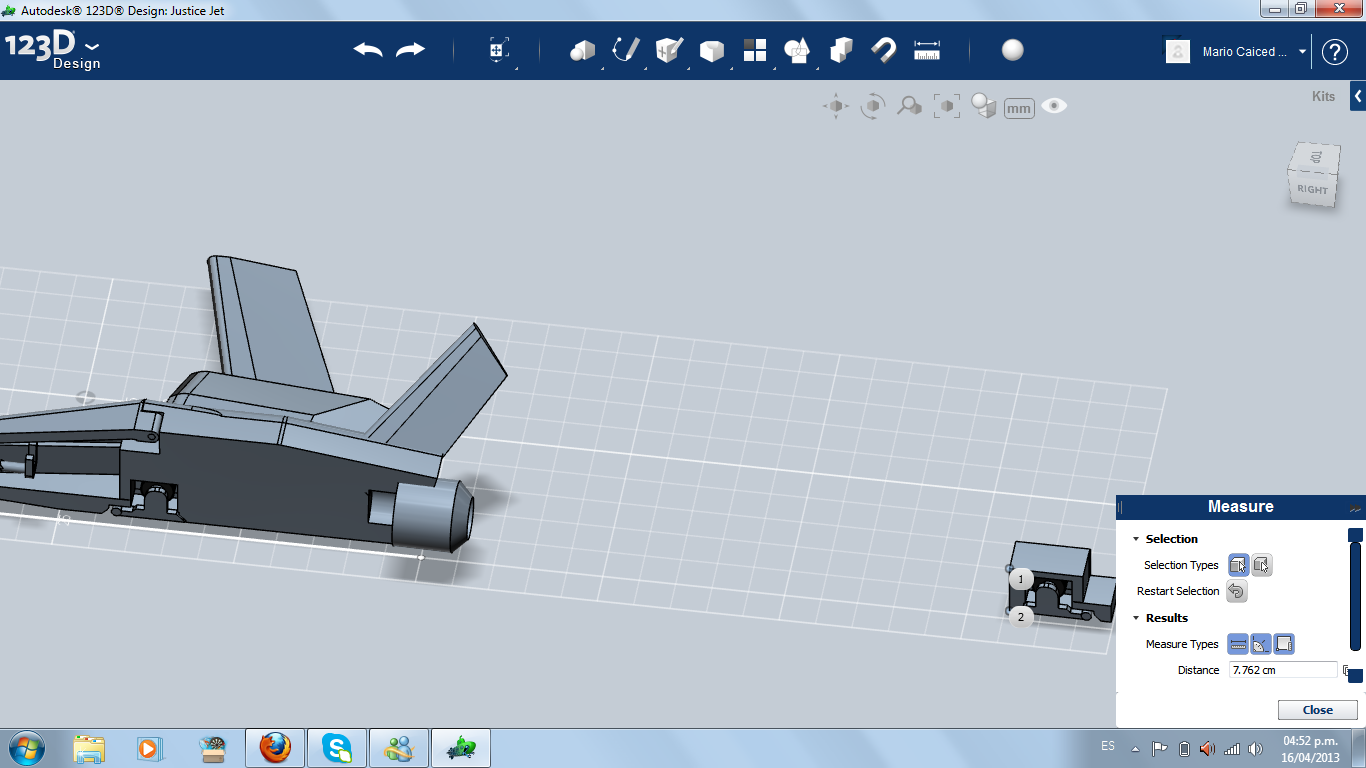The image size is (1366, 768).
Task: Click measurement point marker 2
Action: point(1021,617)
